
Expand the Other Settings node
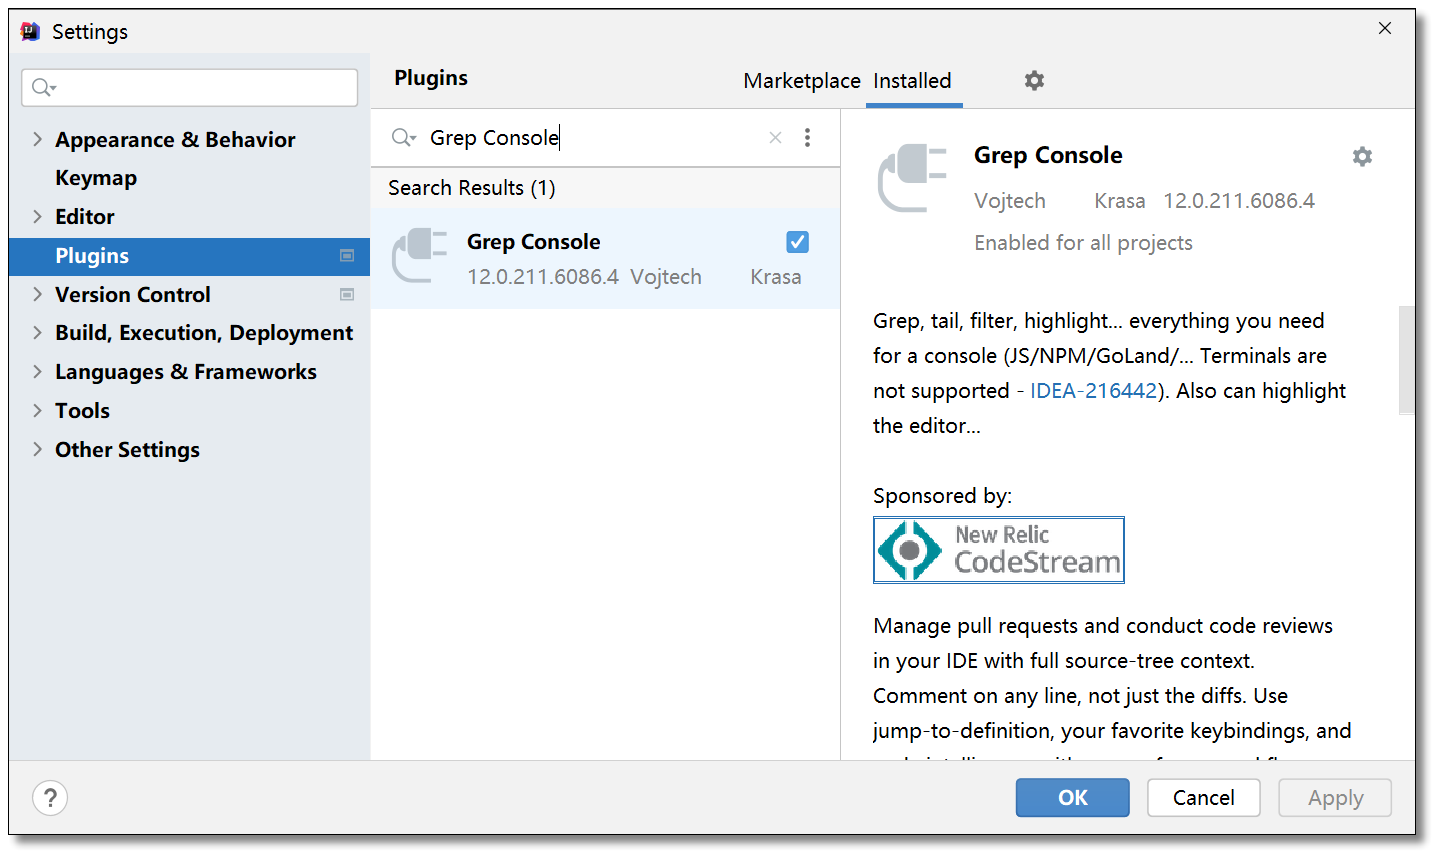tap(37, 449)
